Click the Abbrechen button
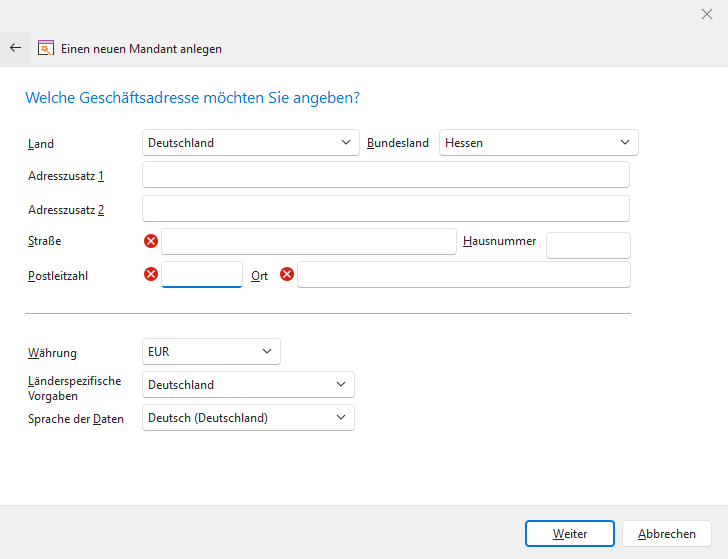This screenshot has height=559, width=728. 666,534
